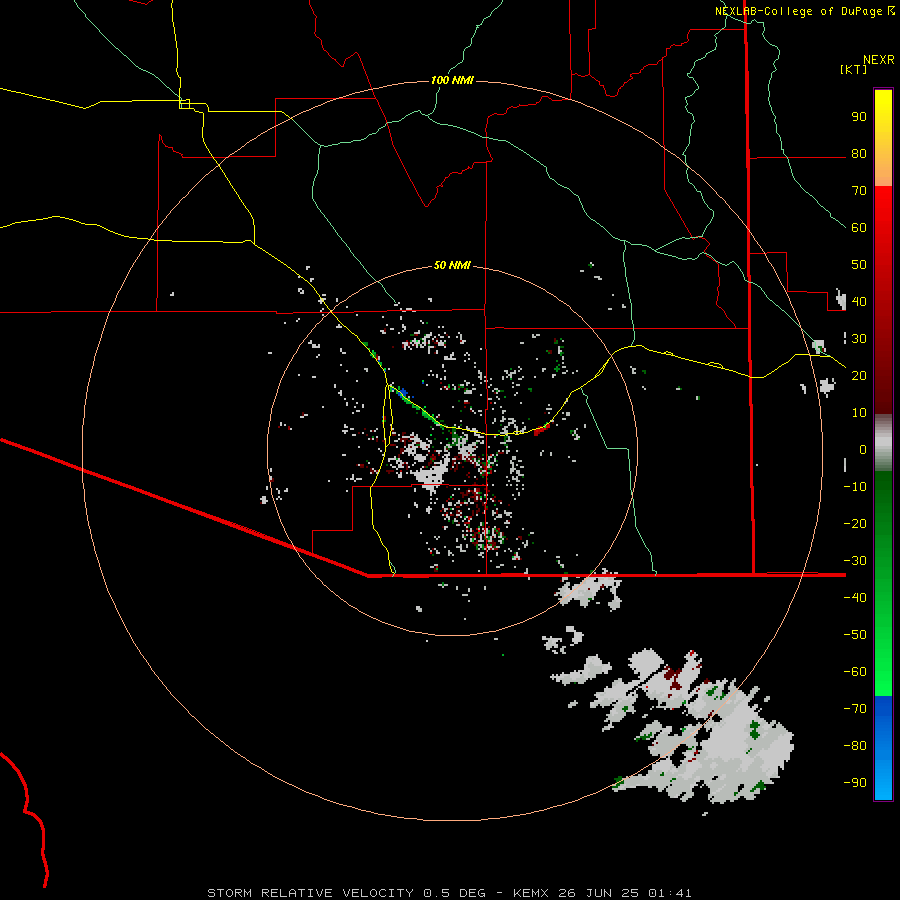Click the -40 value on the velocity scale
Viewport: 900px width, 900px height.
click(x=855, y=598)
